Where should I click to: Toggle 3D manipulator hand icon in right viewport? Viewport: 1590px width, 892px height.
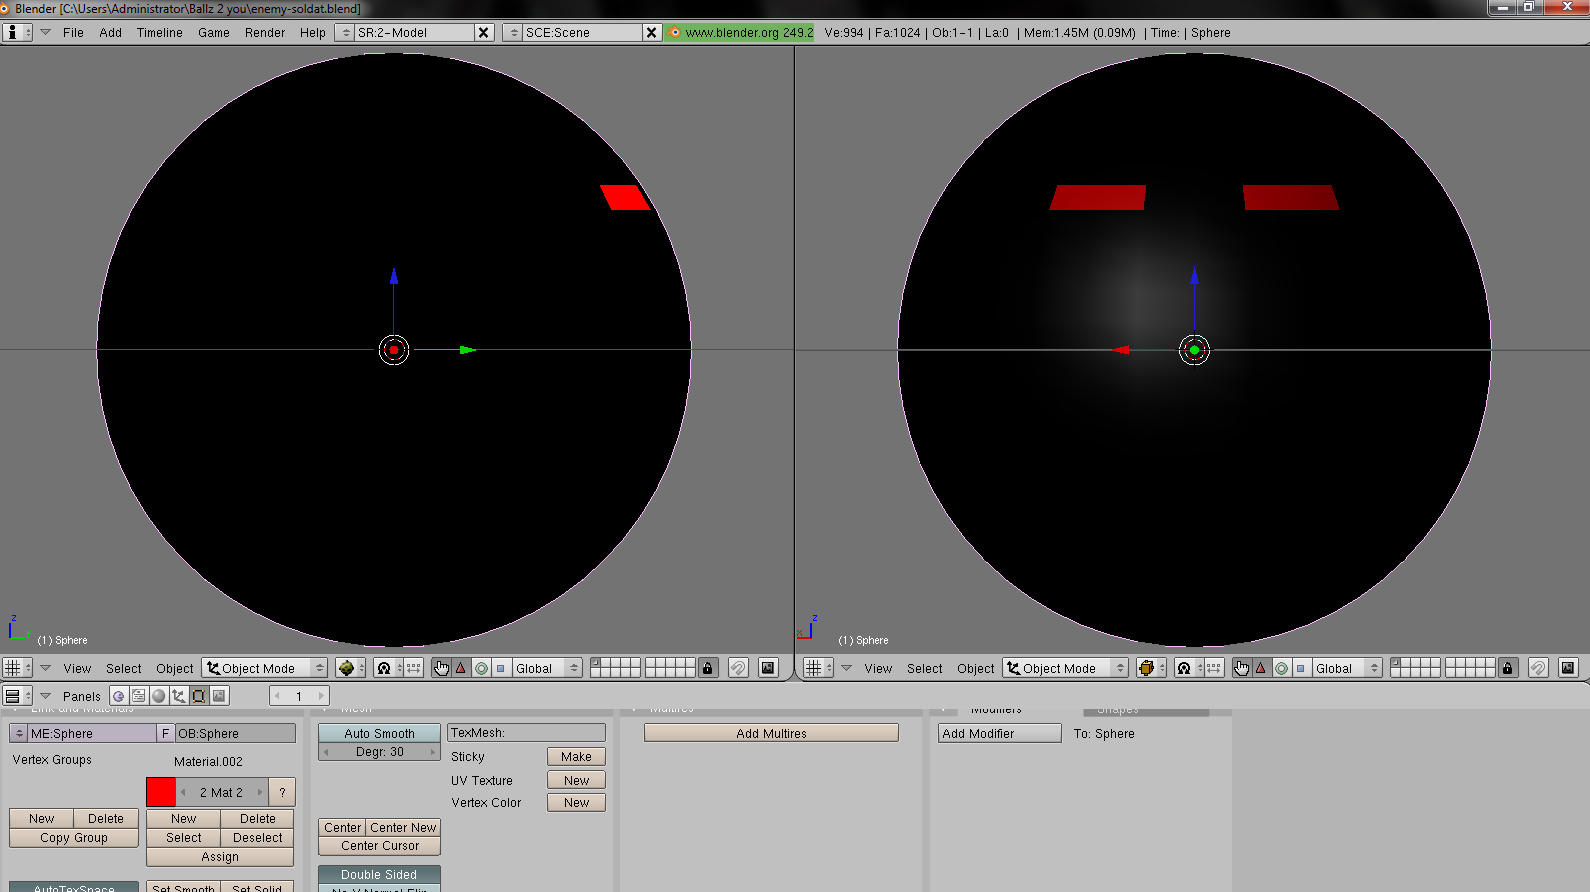point(1241,668)
